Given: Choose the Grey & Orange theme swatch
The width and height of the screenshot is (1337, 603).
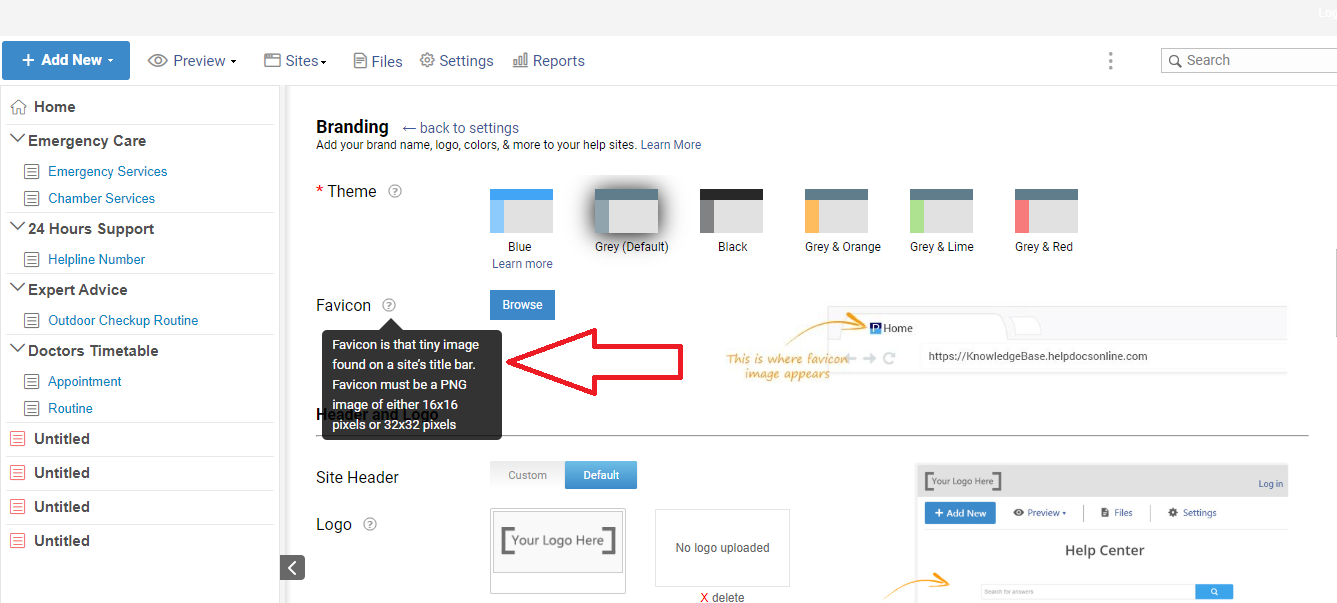Looking at the screenshot, I should tap(836, 211).
